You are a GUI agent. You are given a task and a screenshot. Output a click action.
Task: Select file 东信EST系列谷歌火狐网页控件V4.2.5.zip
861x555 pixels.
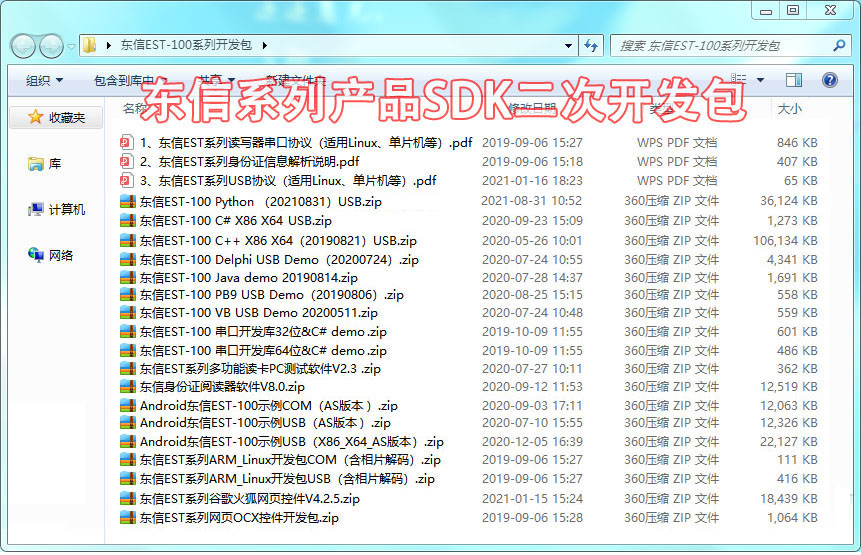tap(250, 498)
